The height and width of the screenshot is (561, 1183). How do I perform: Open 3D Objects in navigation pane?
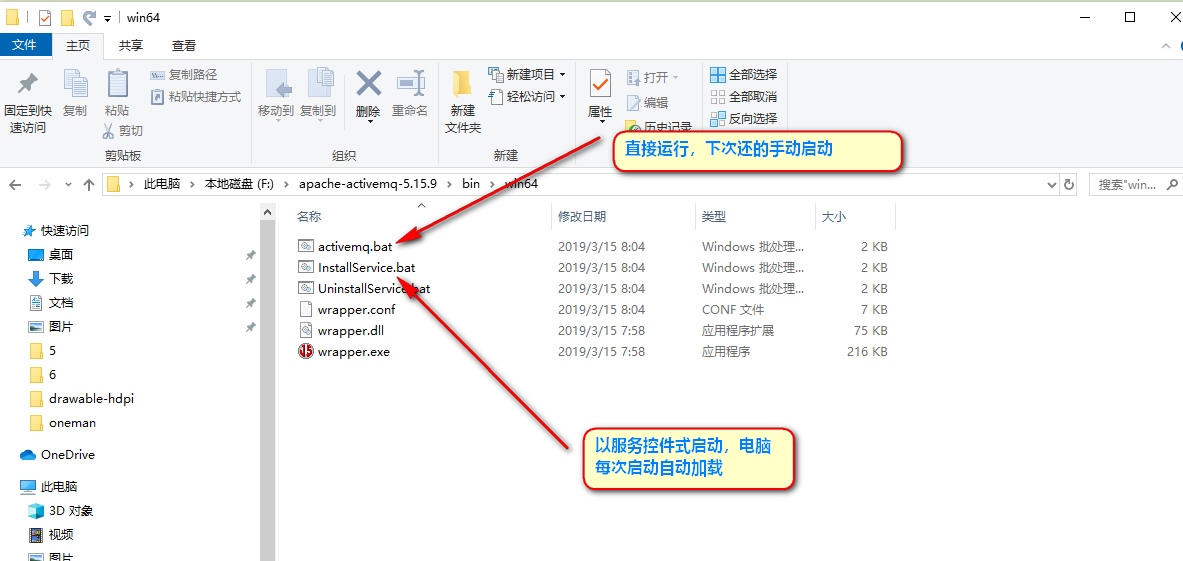click(x=71, y=510)
